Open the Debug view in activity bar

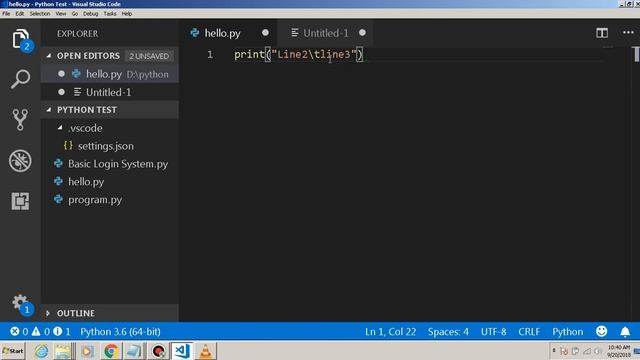click(x=20, y=160)
